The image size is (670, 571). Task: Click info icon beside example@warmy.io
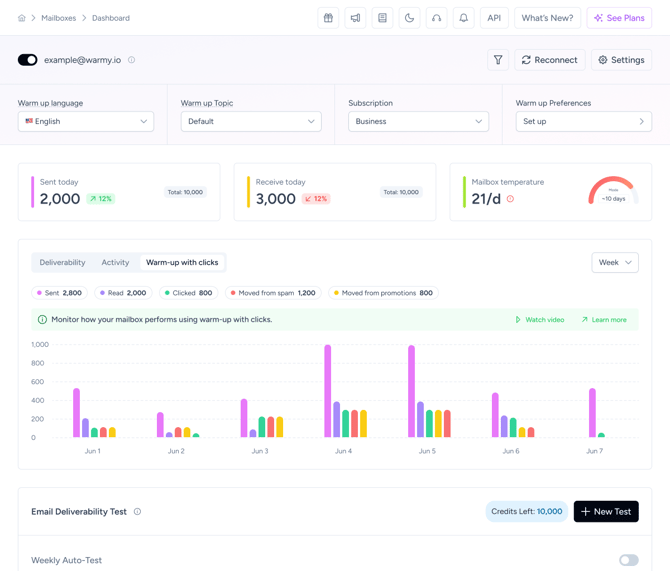click(x=132, y=60)
